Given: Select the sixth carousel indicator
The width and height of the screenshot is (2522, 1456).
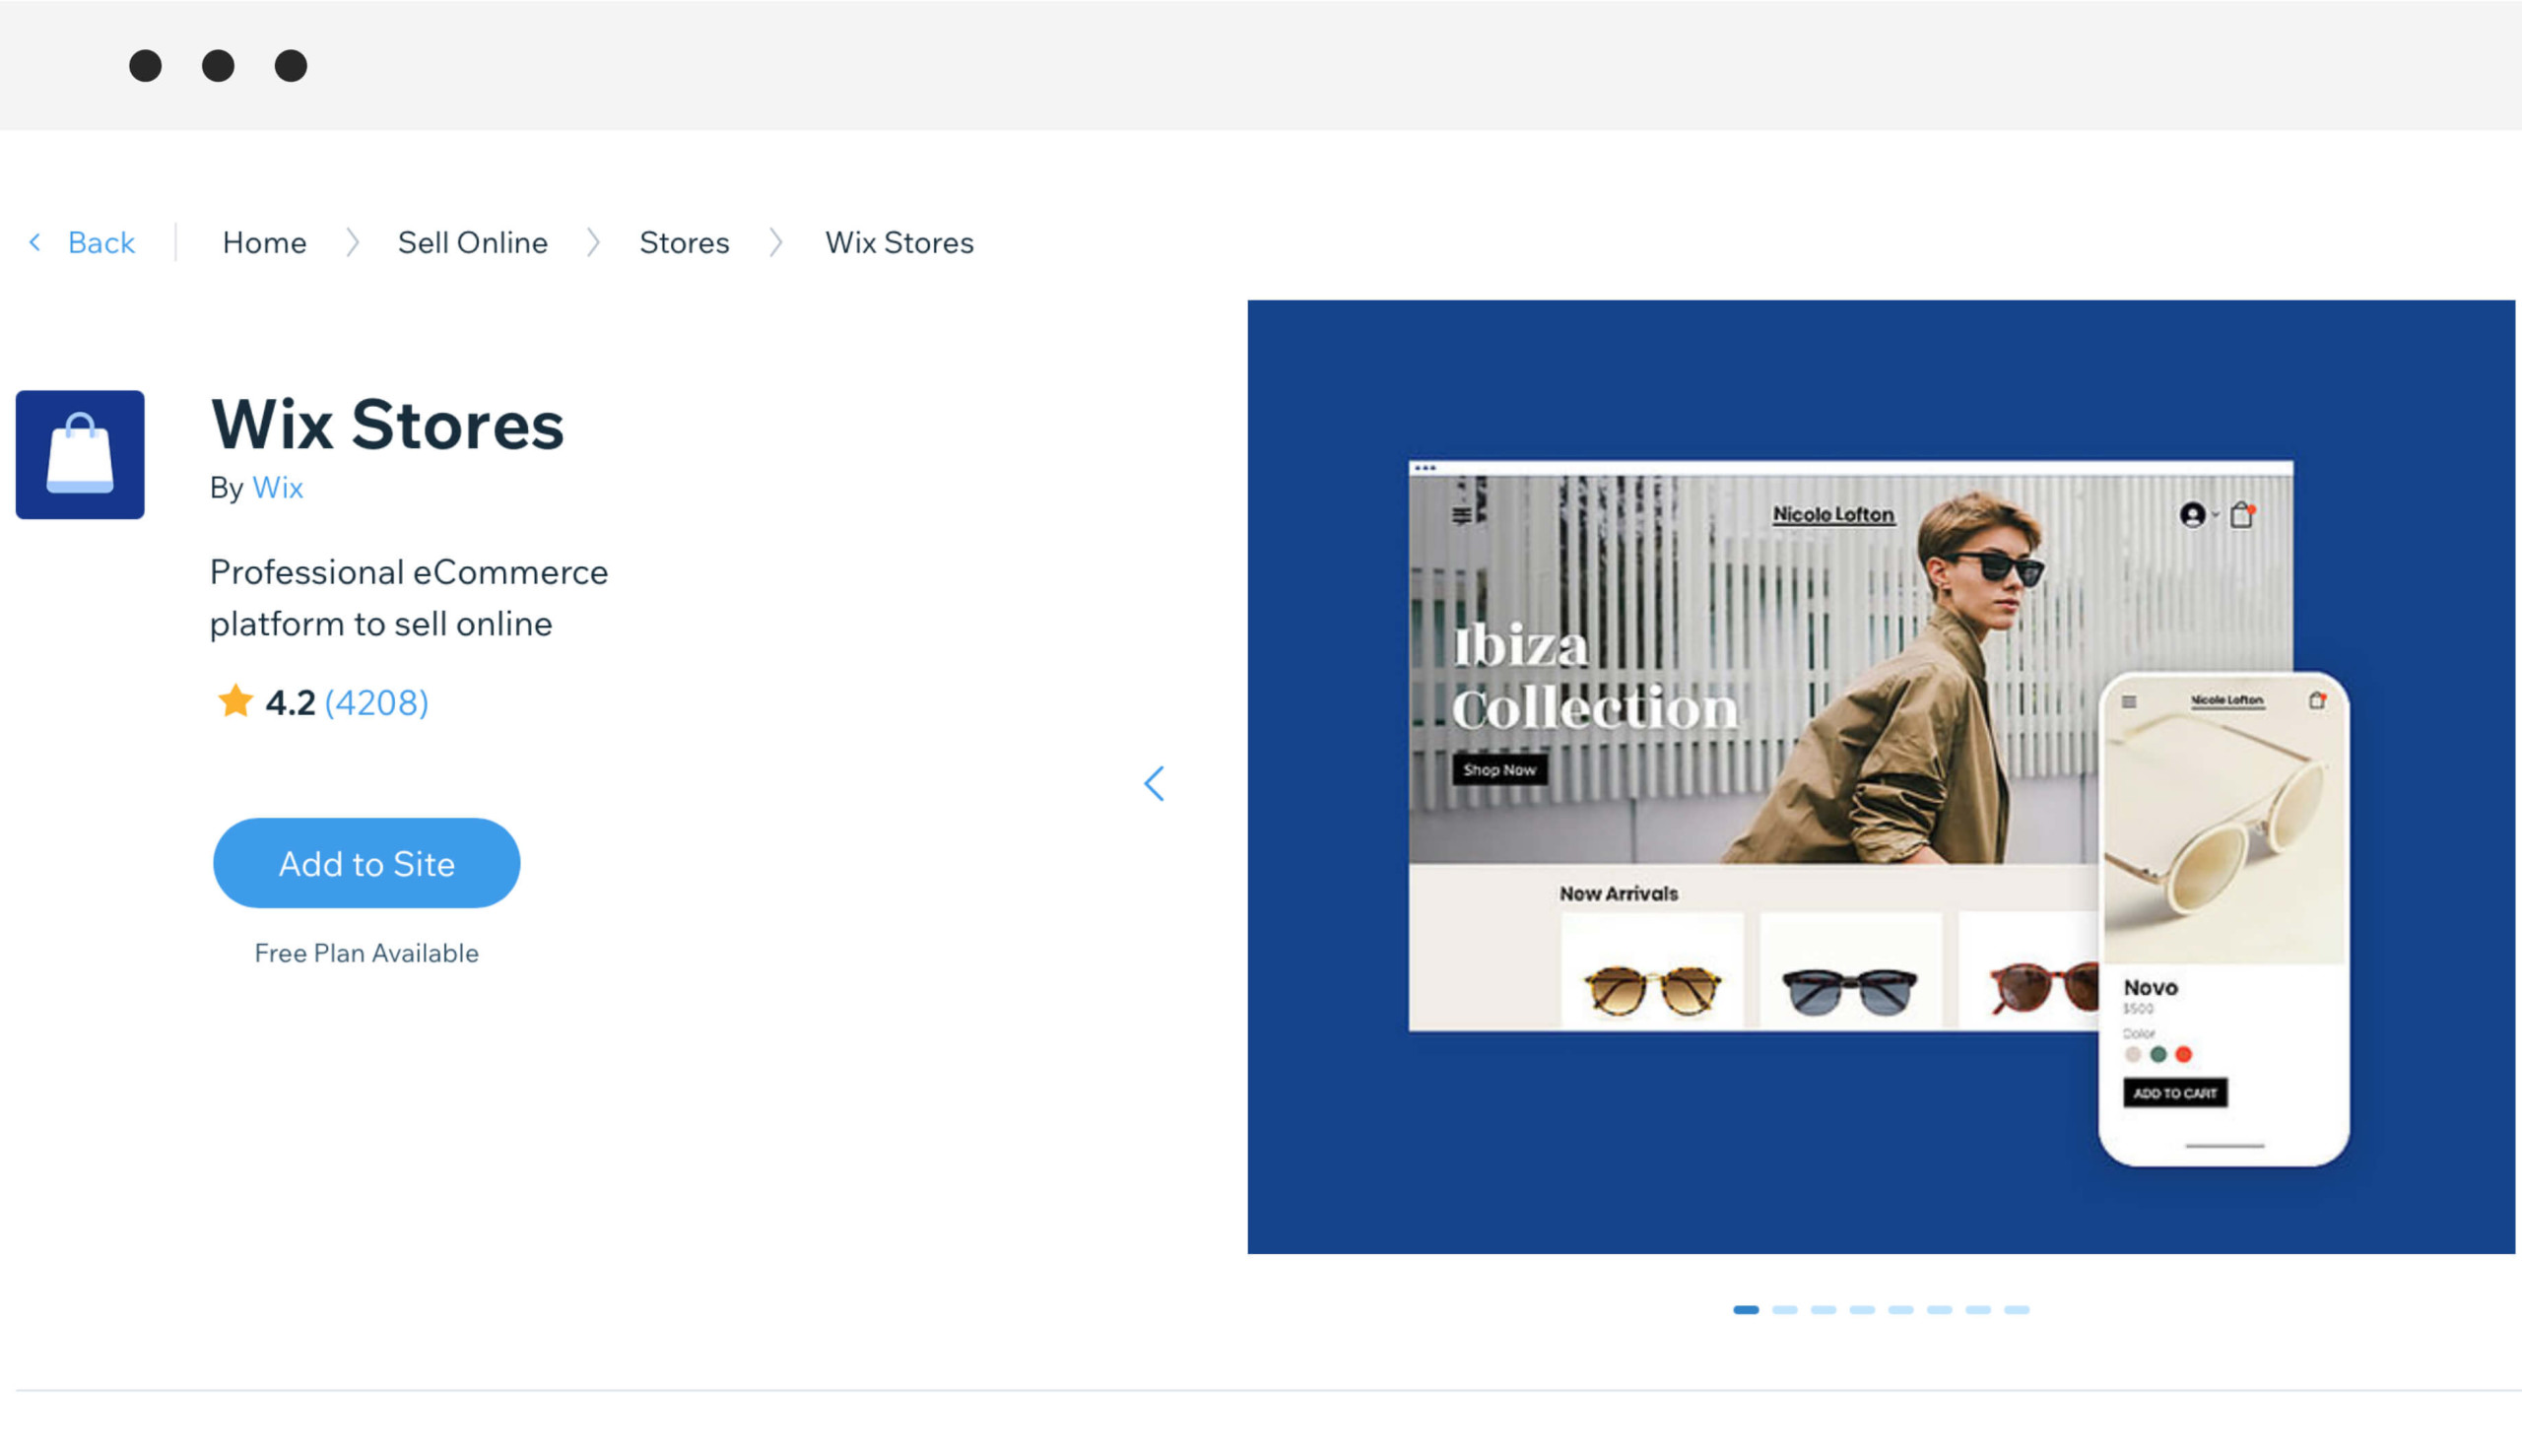Looking at the screenshot, I should (1939, 1310).
